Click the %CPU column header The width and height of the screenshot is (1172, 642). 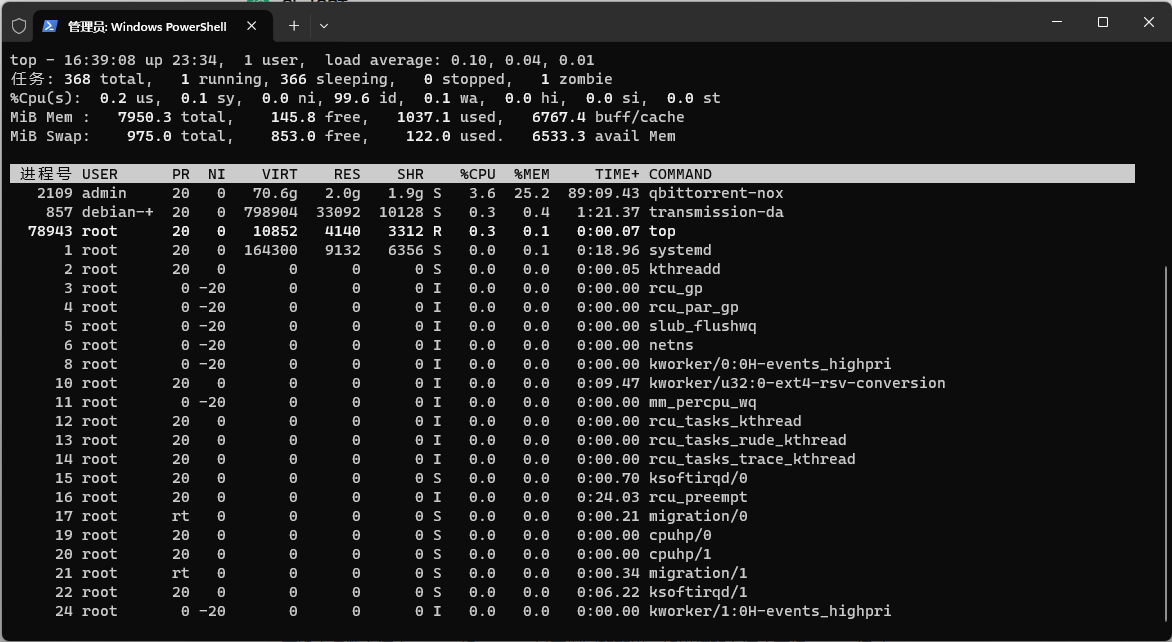click(x=477, y=174)
